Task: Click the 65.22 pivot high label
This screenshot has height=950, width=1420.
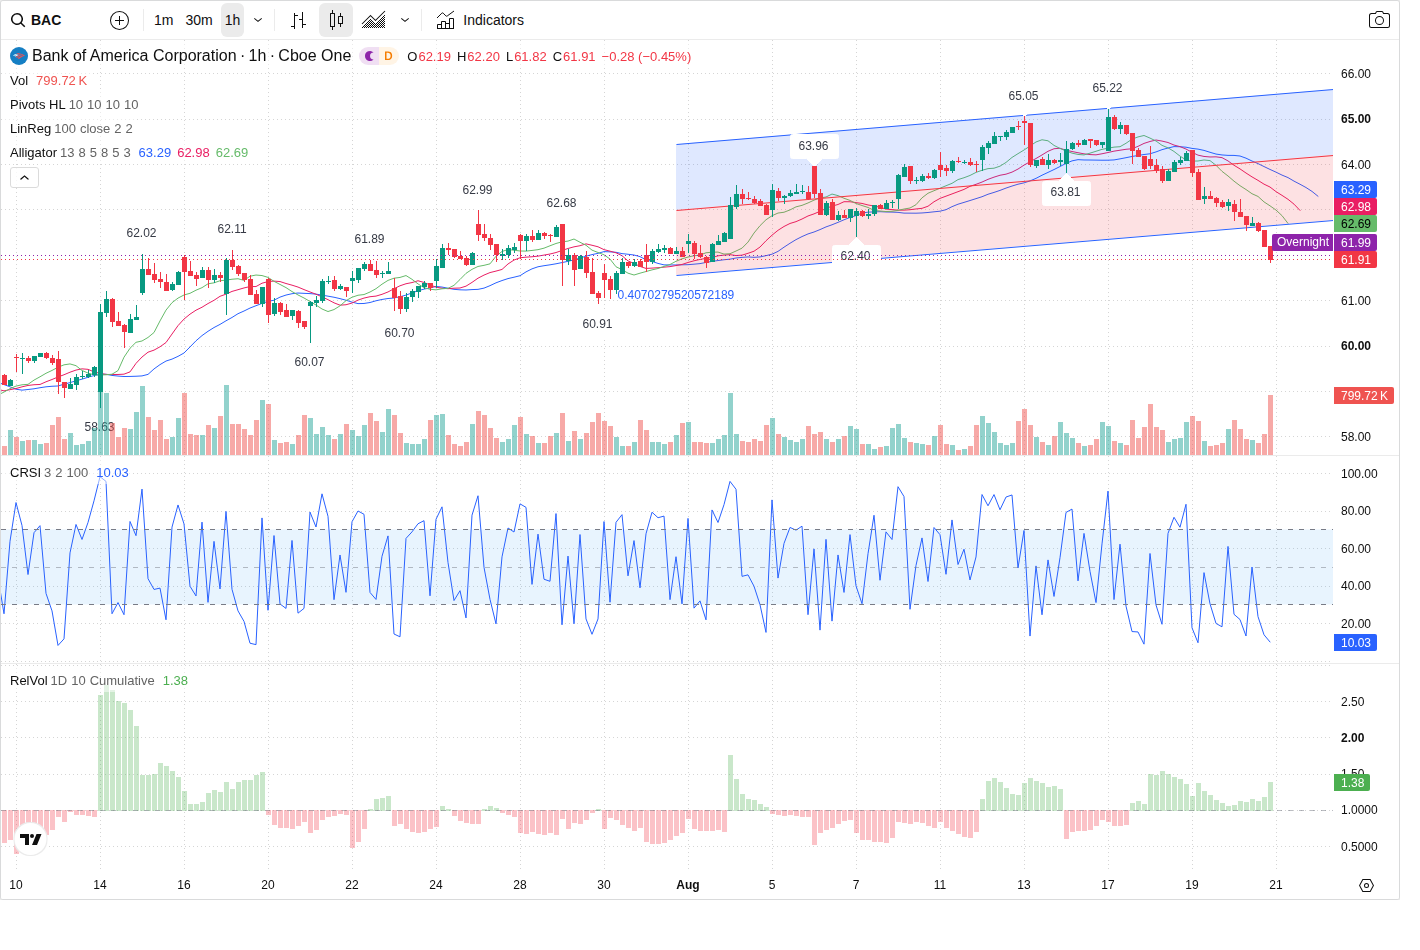Action: (x=1107, y=88)
